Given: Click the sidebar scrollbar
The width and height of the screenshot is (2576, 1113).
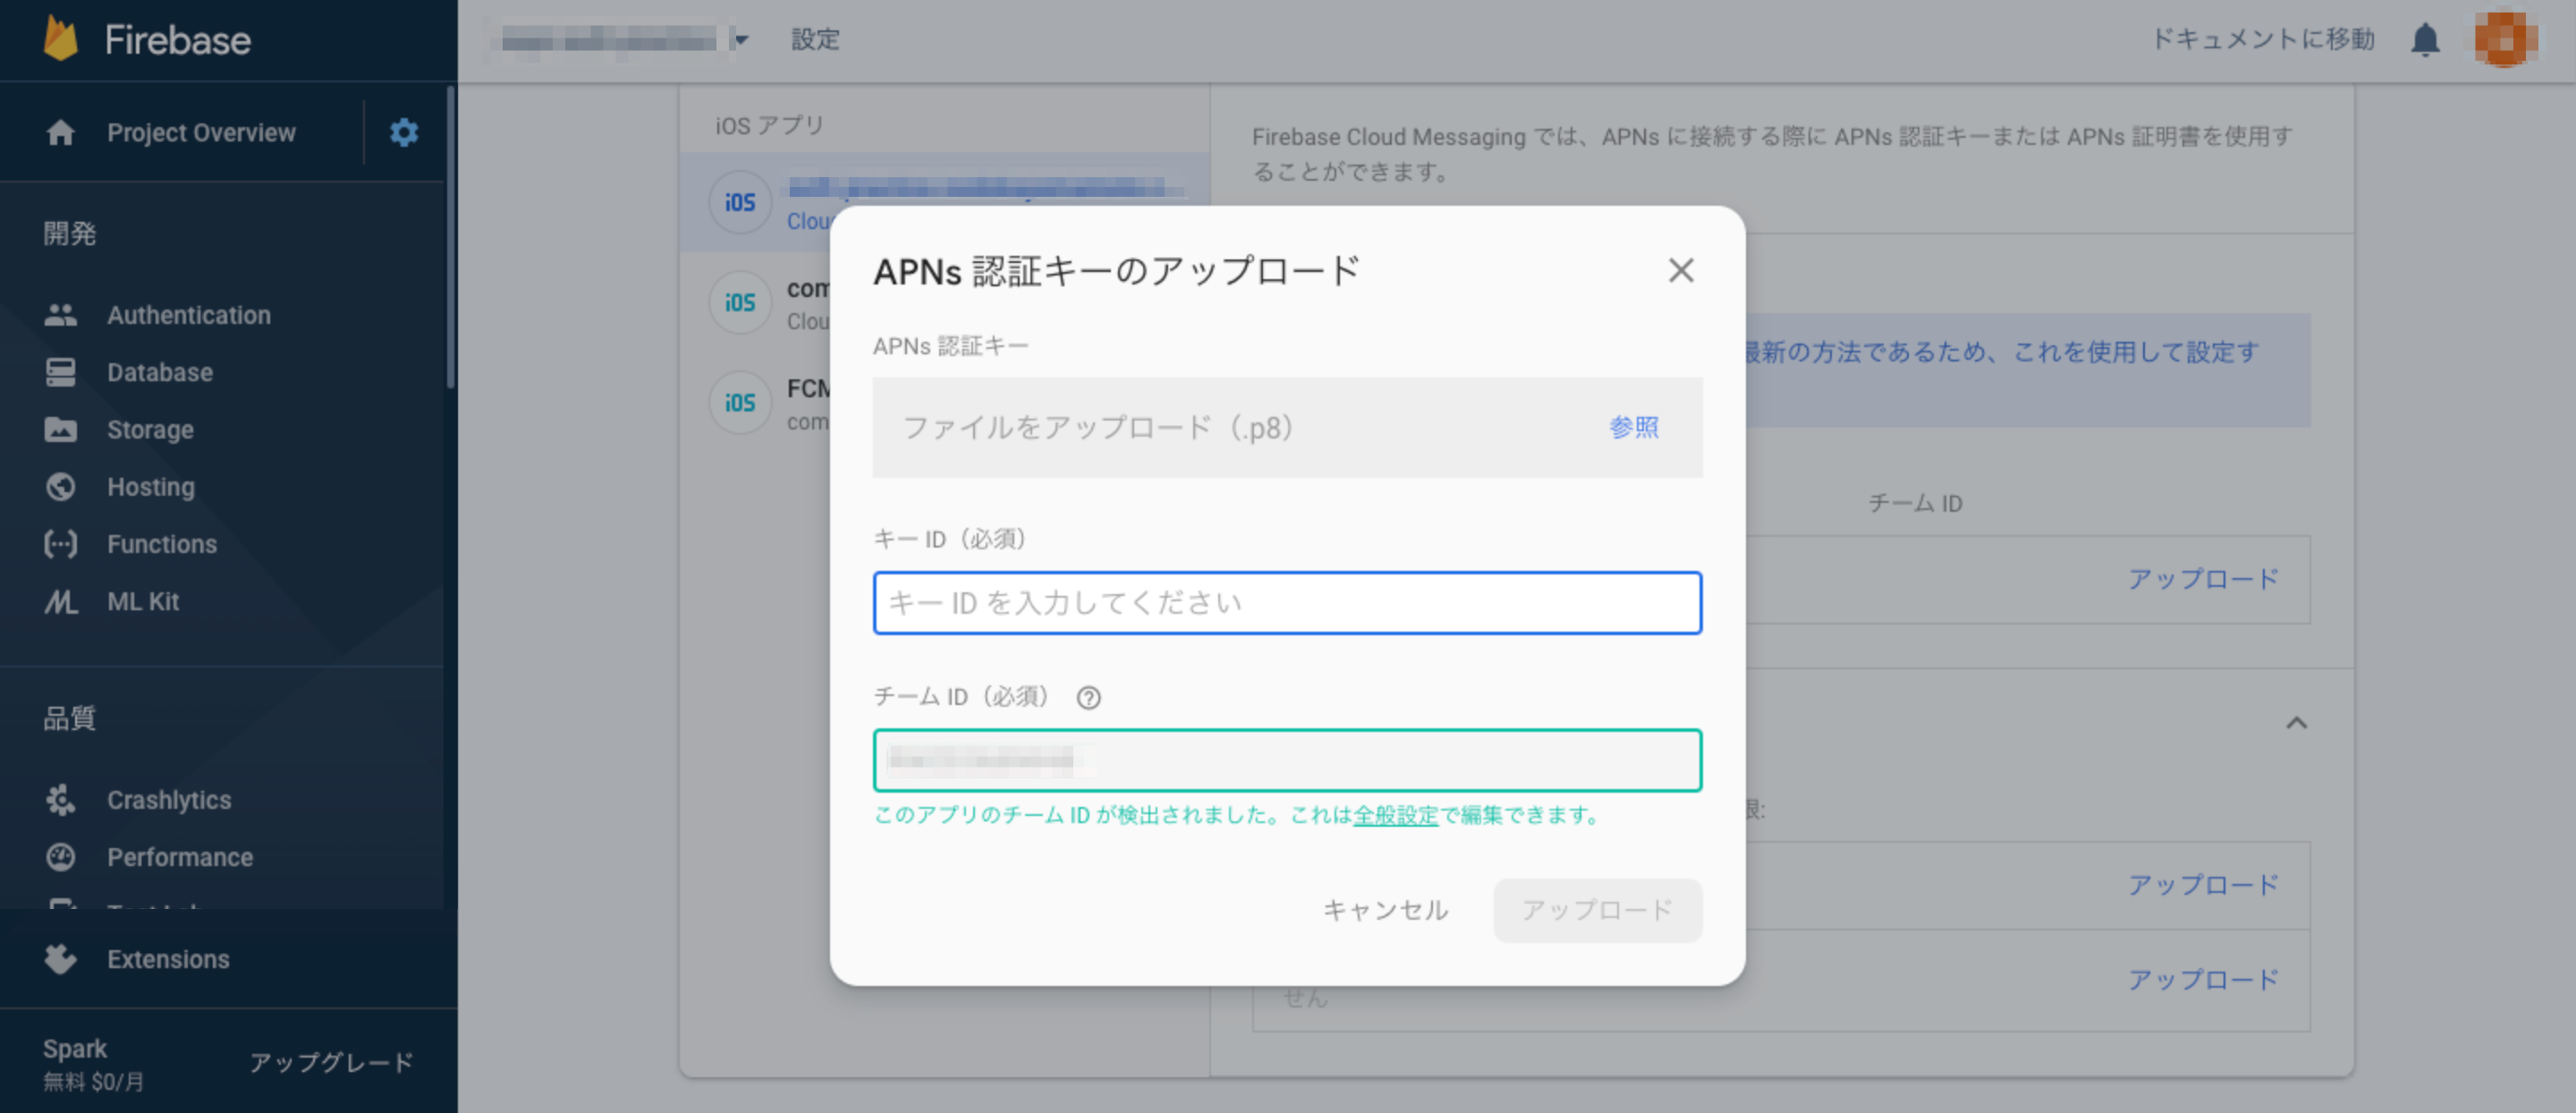Looking at the screenshot, I should click(451, 238).
